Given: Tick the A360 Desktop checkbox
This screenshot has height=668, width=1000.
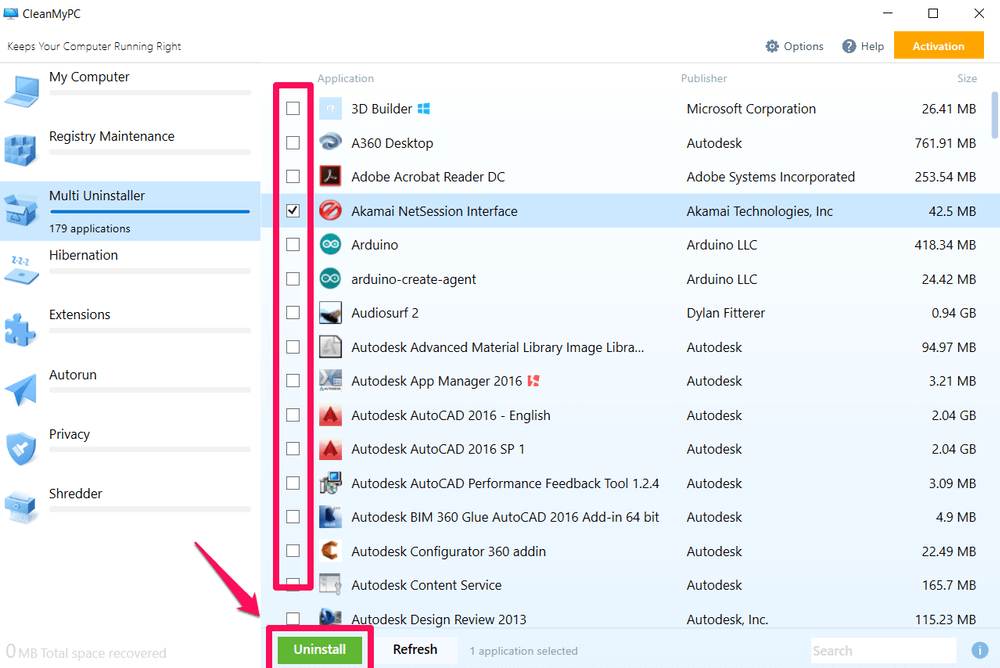Looking at the screenshot, I should point(293,142).
